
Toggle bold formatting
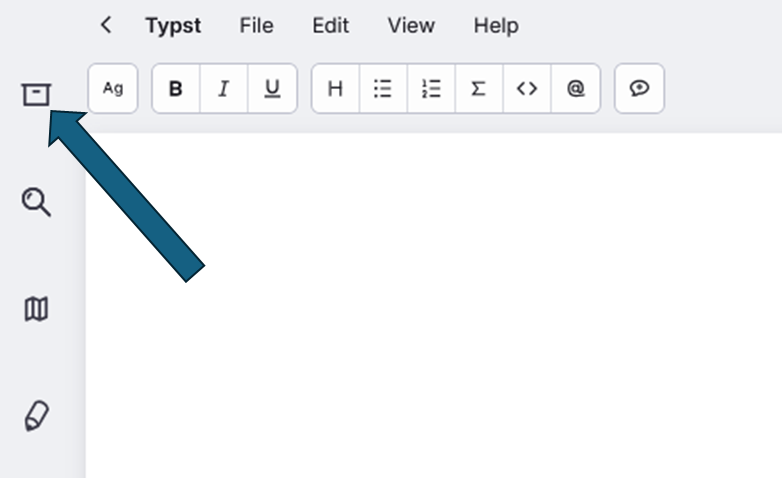[x=176, y=89]
